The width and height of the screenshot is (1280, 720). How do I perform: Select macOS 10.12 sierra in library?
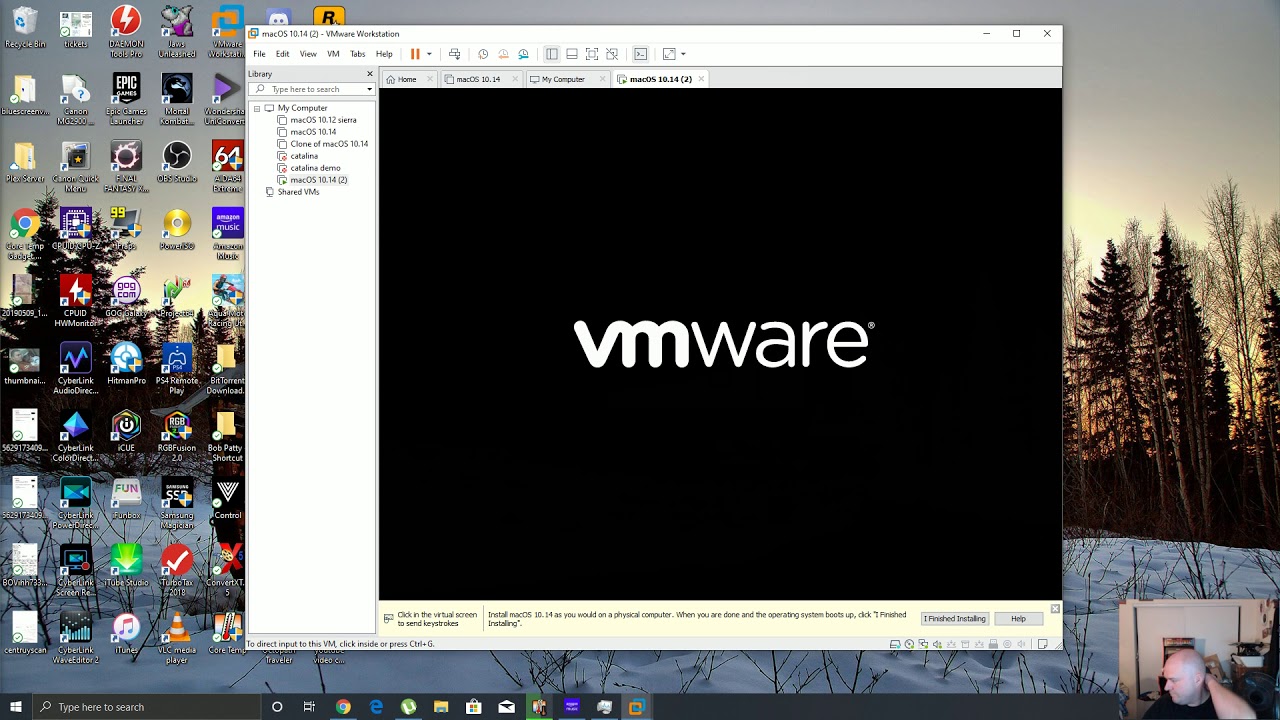coord(323,120)
